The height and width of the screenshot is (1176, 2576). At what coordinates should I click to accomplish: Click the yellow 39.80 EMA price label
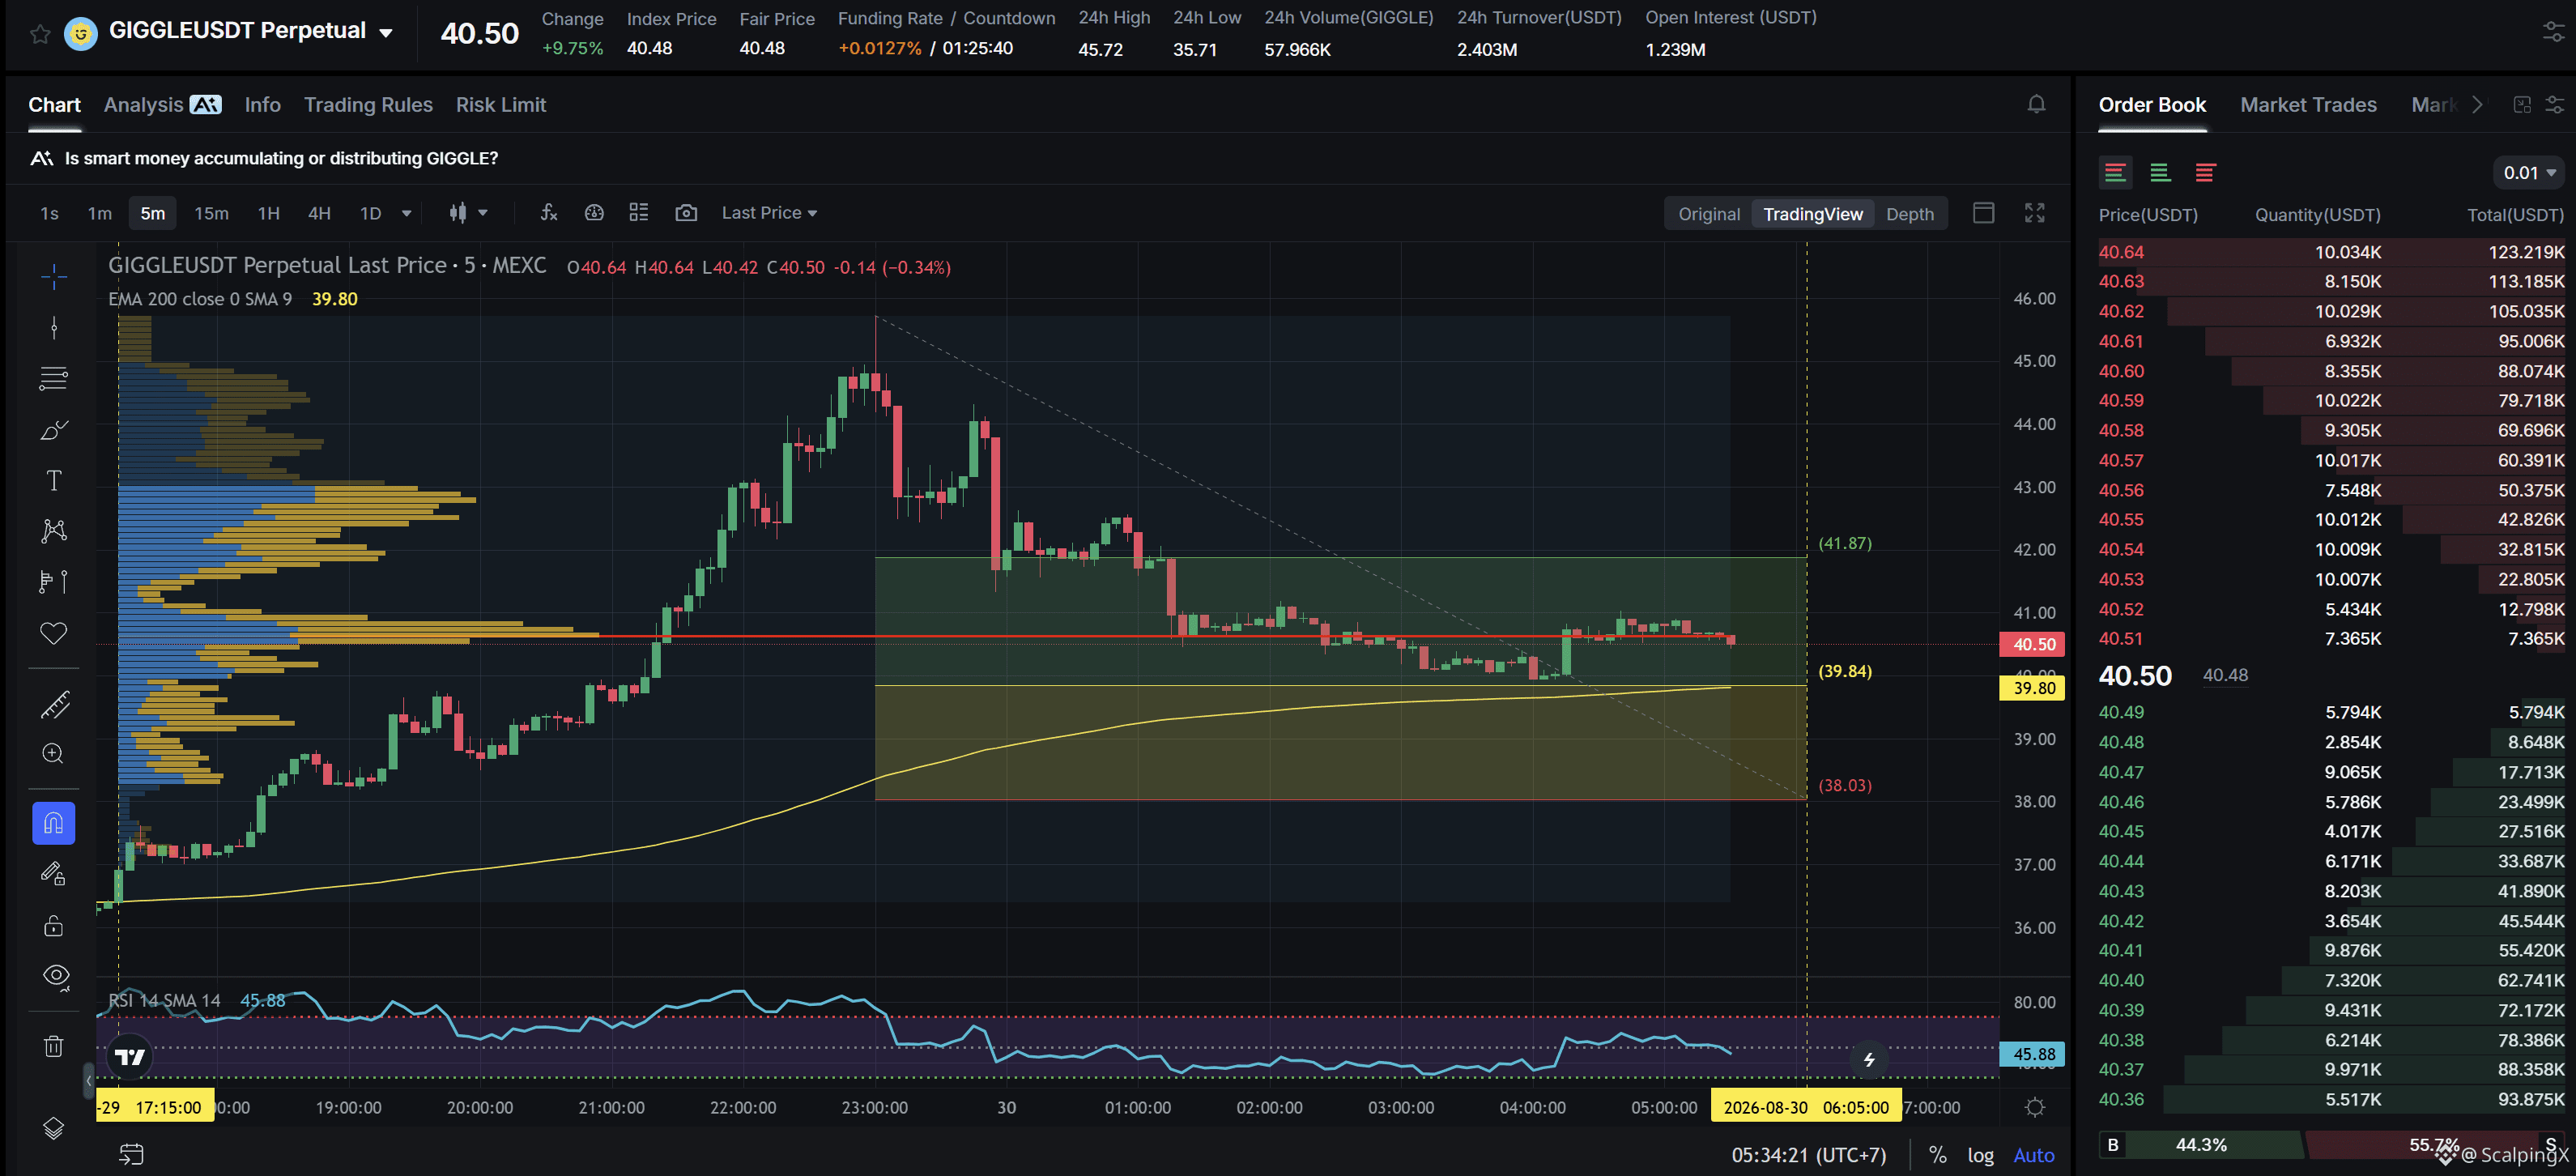pyautogui.click(x=2033, y=688)
